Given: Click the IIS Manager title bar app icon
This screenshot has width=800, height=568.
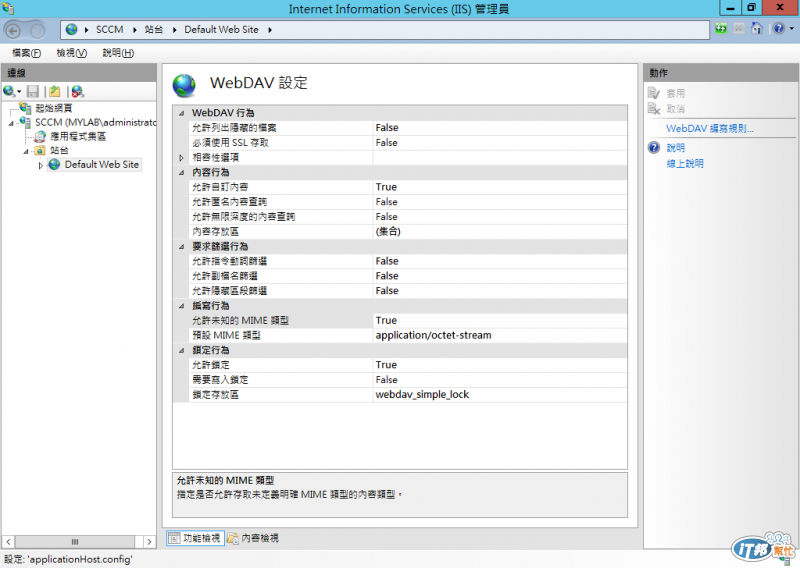Looking at the screenshot, I should click(x=8, y=8).
